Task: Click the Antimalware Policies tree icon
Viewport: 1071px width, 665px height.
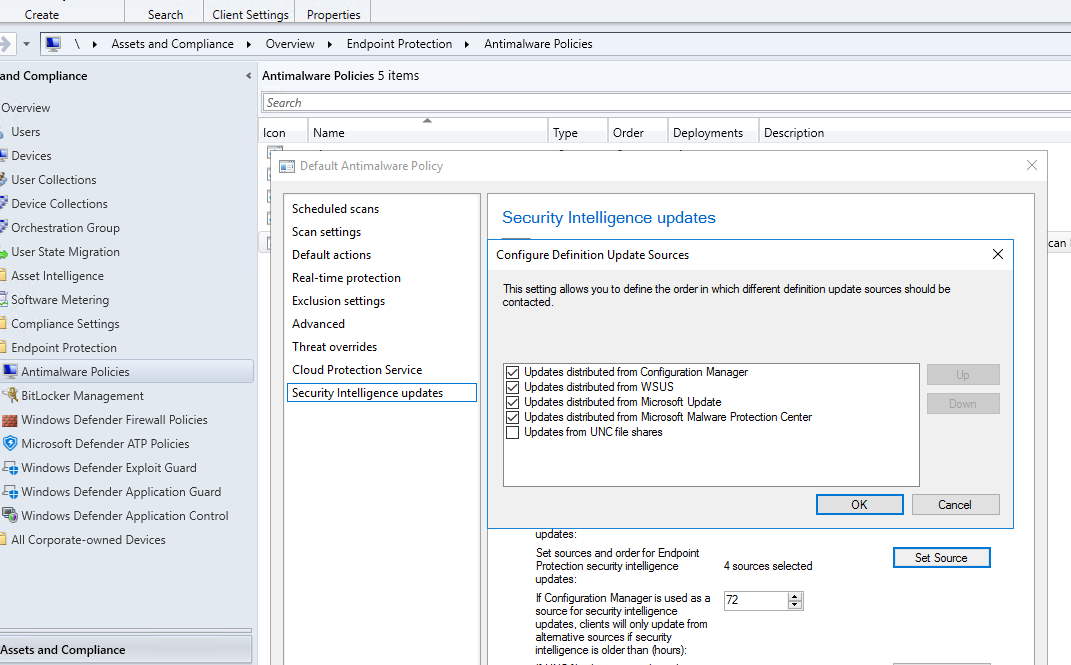Action: 10,371
